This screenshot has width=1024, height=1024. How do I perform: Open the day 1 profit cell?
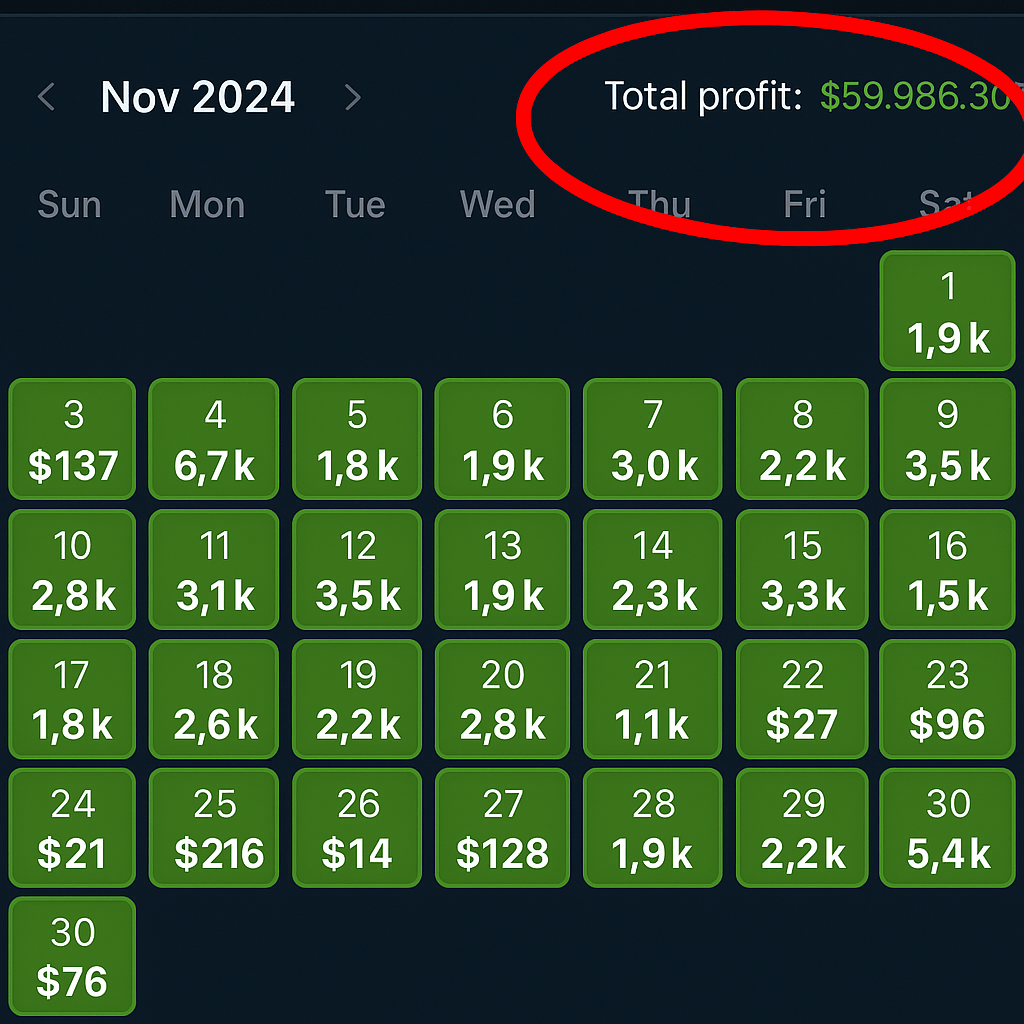pyautogui.click(x=948, y=311)
